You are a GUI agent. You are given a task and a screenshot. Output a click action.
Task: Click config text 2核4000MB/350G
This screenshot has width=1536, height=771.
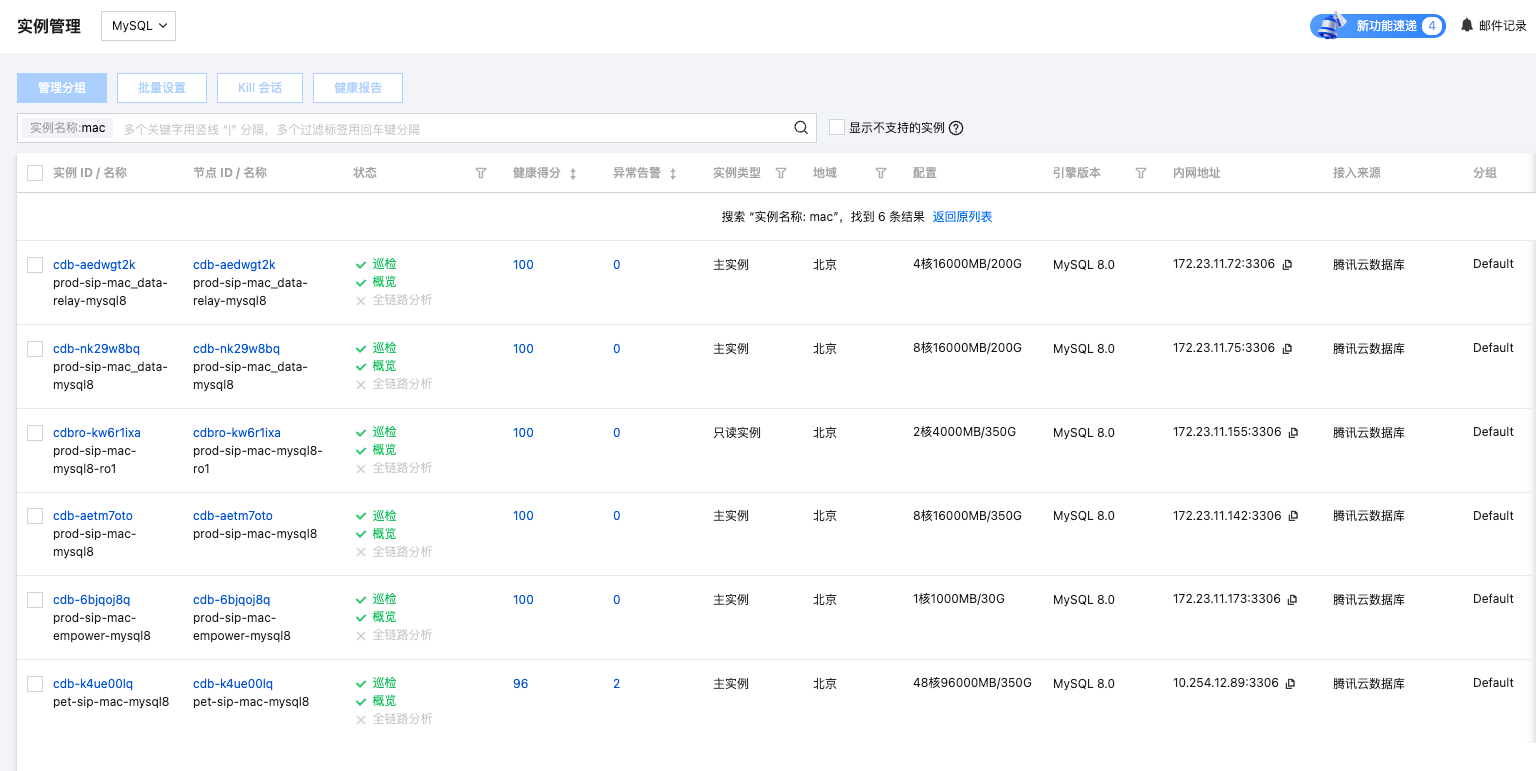pyautogui.click(x=964, y=432)
